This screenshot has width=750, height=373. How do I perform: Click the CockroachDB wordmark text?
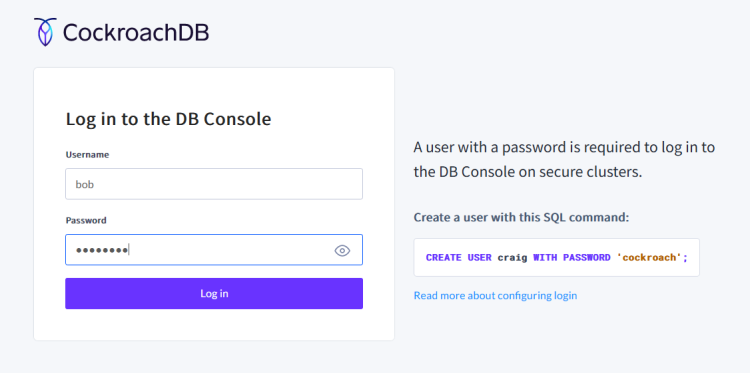[136, 33]
